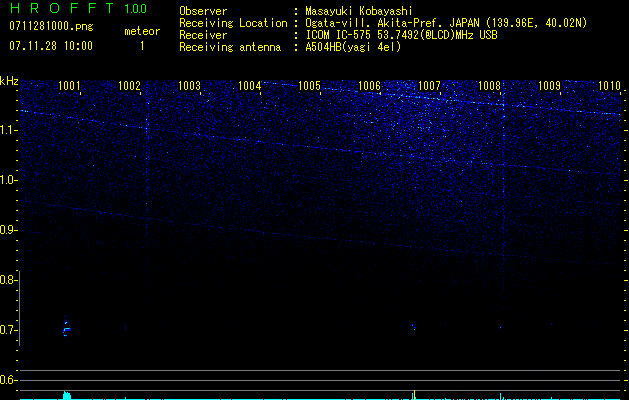
Task: Click the 1003 time axis marker
Action: 189,86
